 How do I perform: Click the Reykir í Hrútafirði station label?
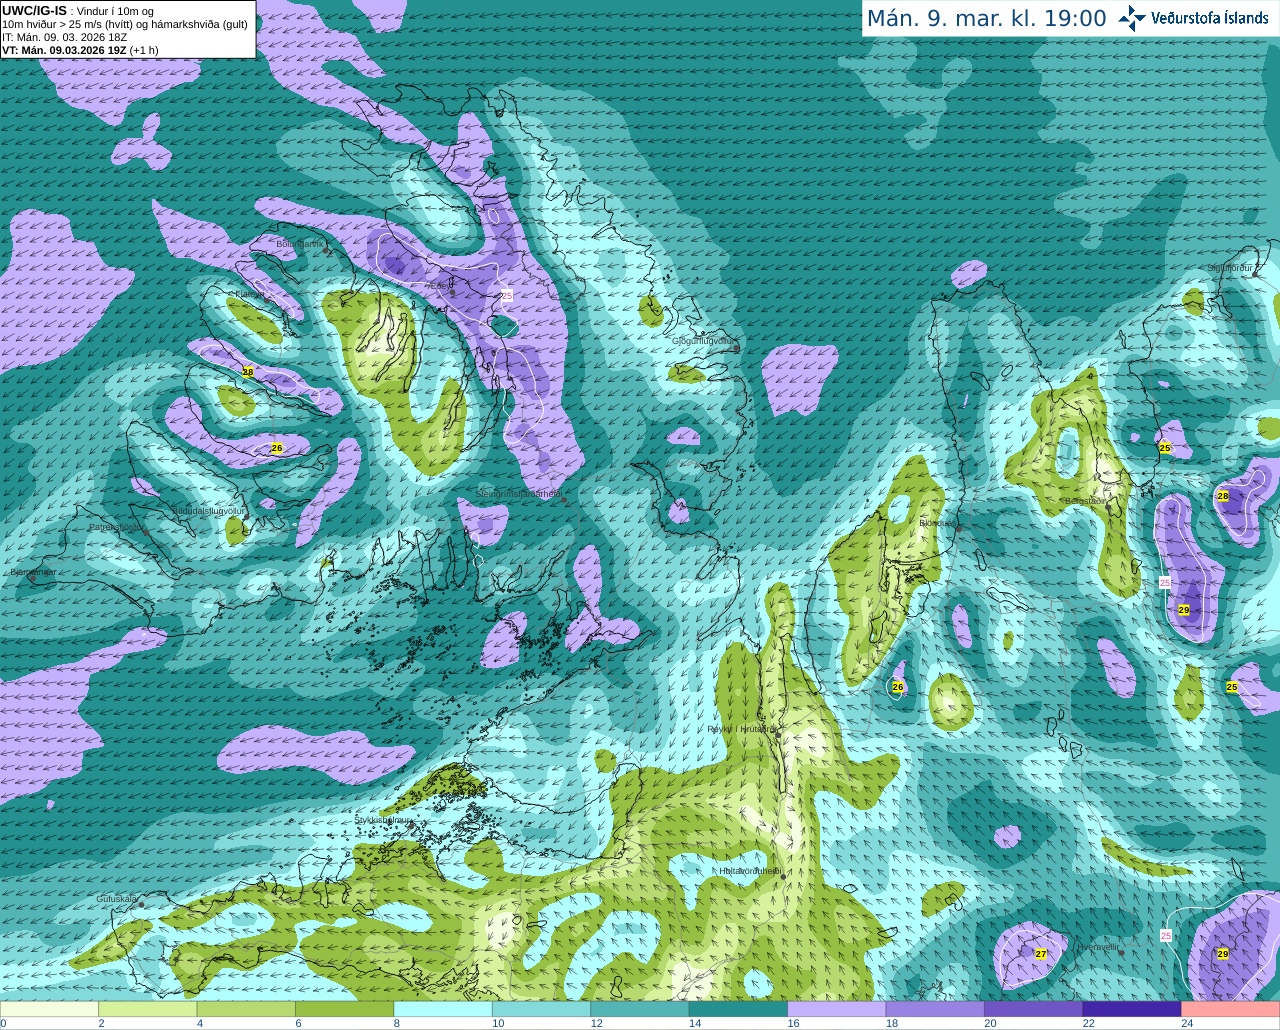[x=741, y=729]
